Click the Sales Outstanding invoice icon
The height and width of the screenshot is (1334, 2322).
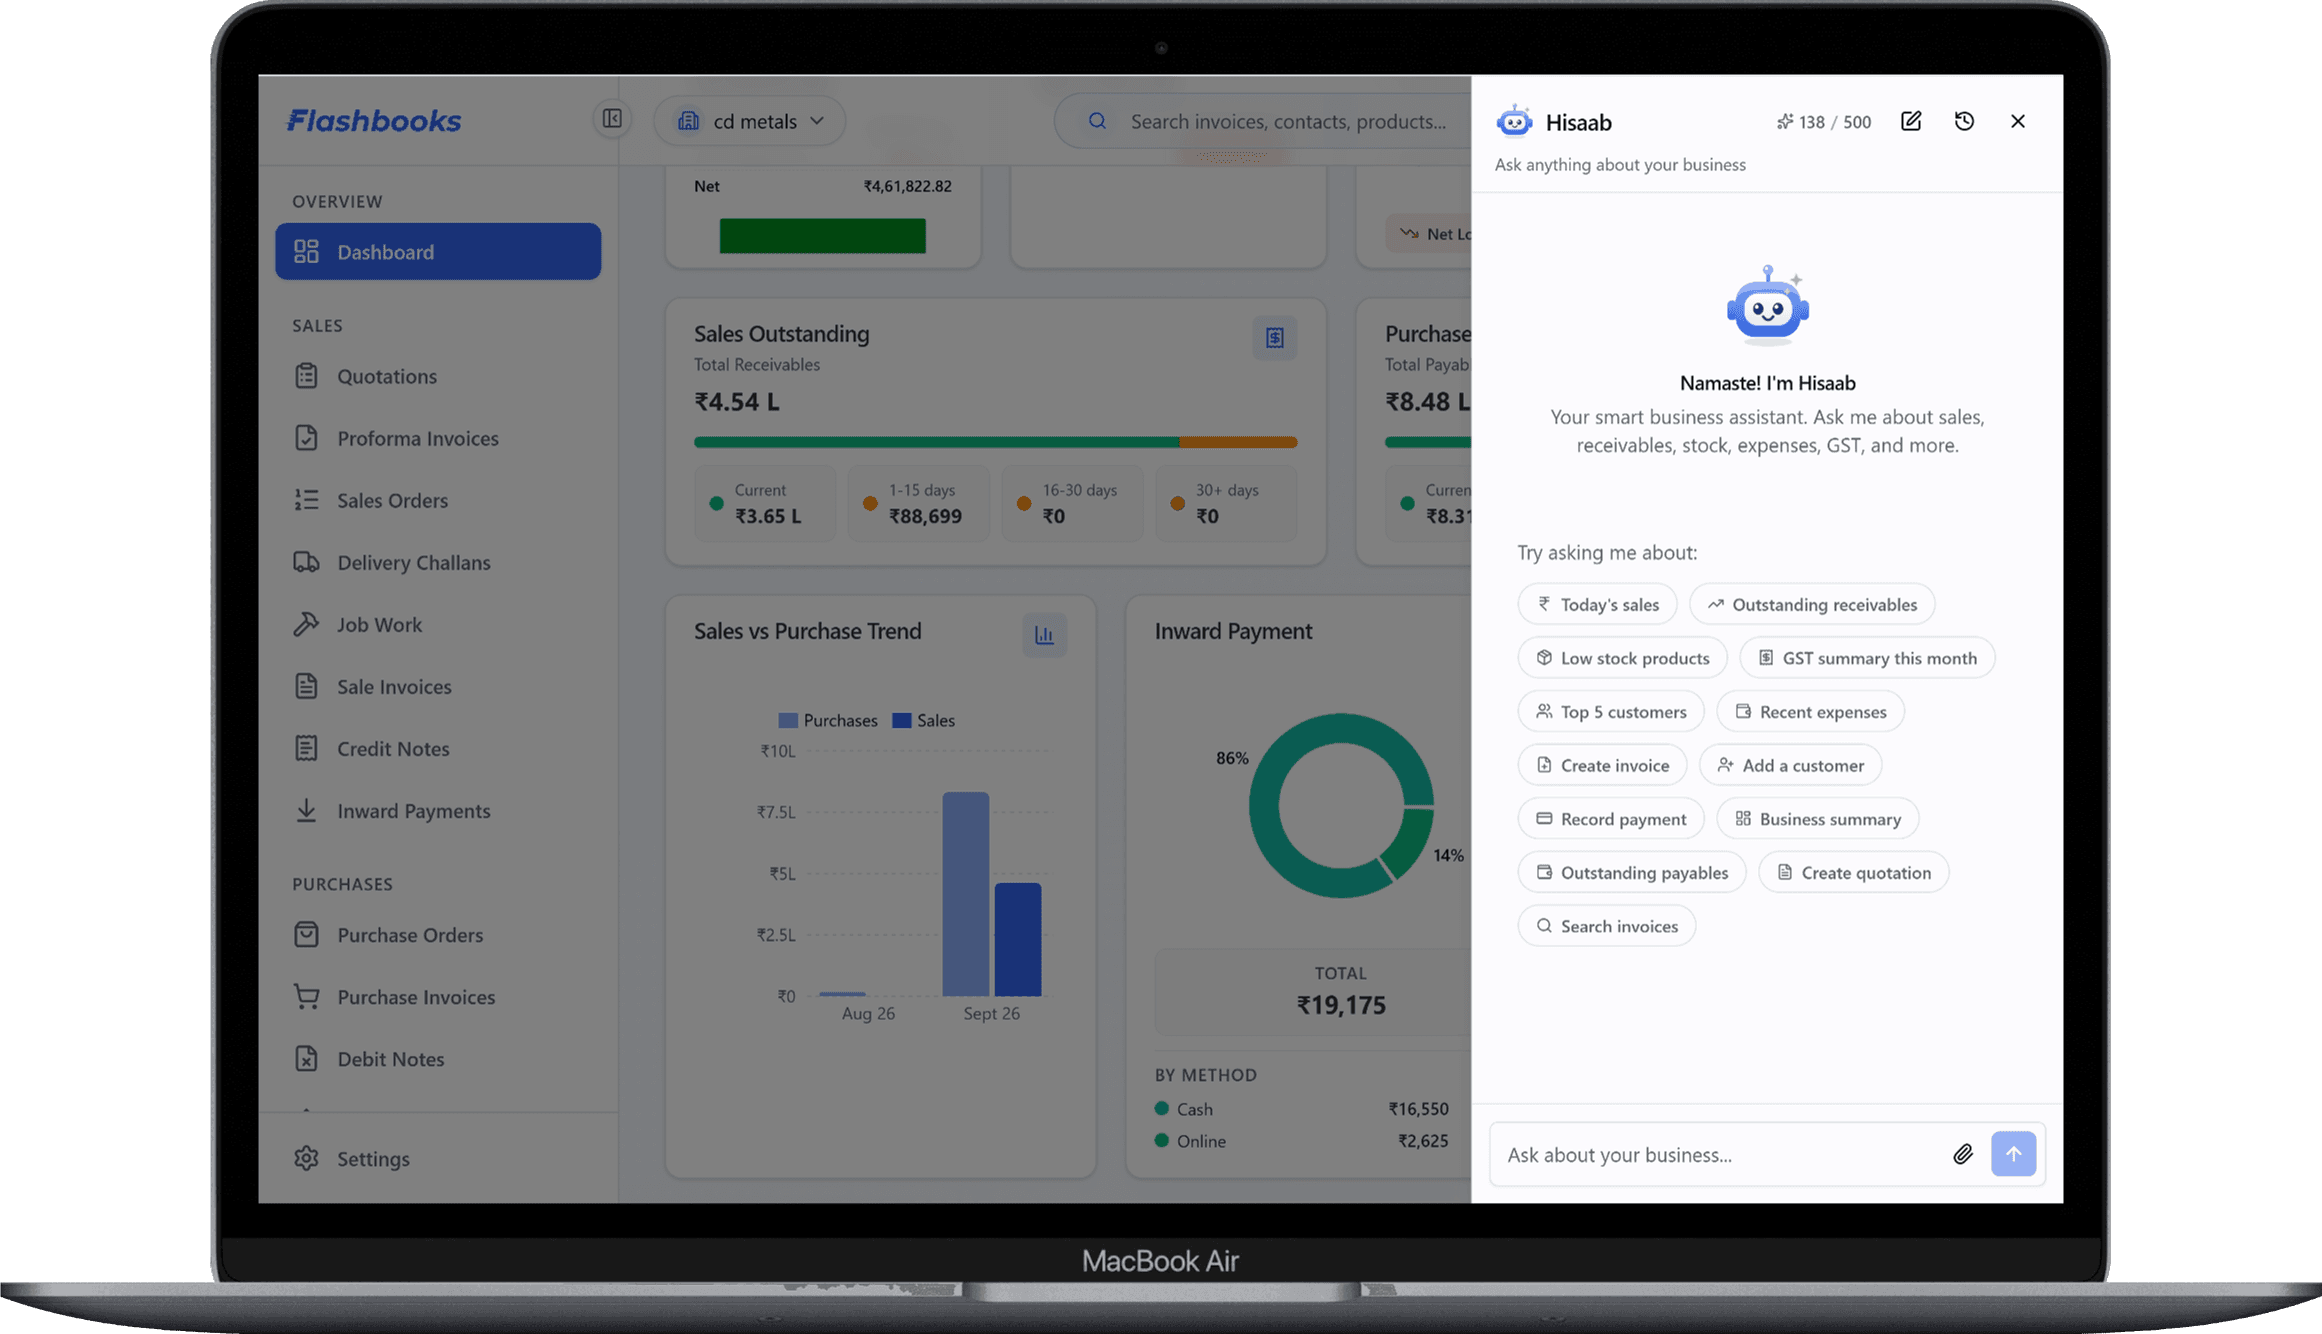(x=1274, y=338)
